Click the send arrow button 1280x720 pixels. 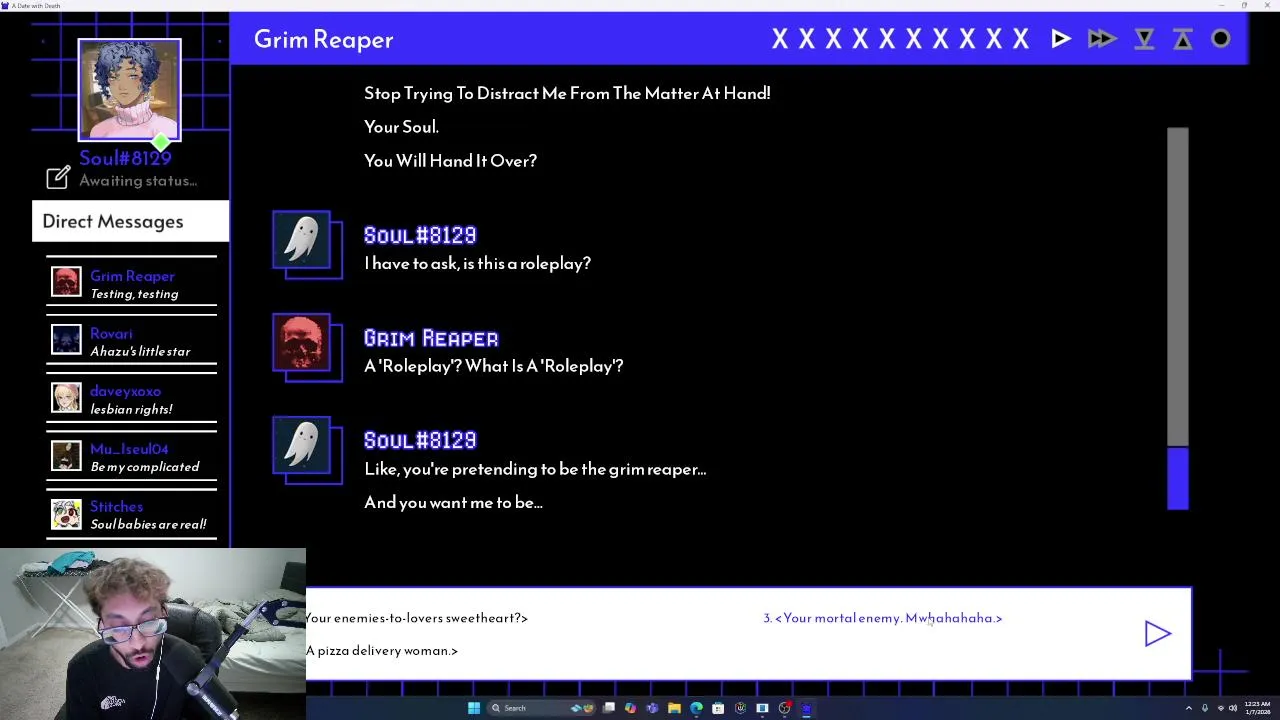1157,634
